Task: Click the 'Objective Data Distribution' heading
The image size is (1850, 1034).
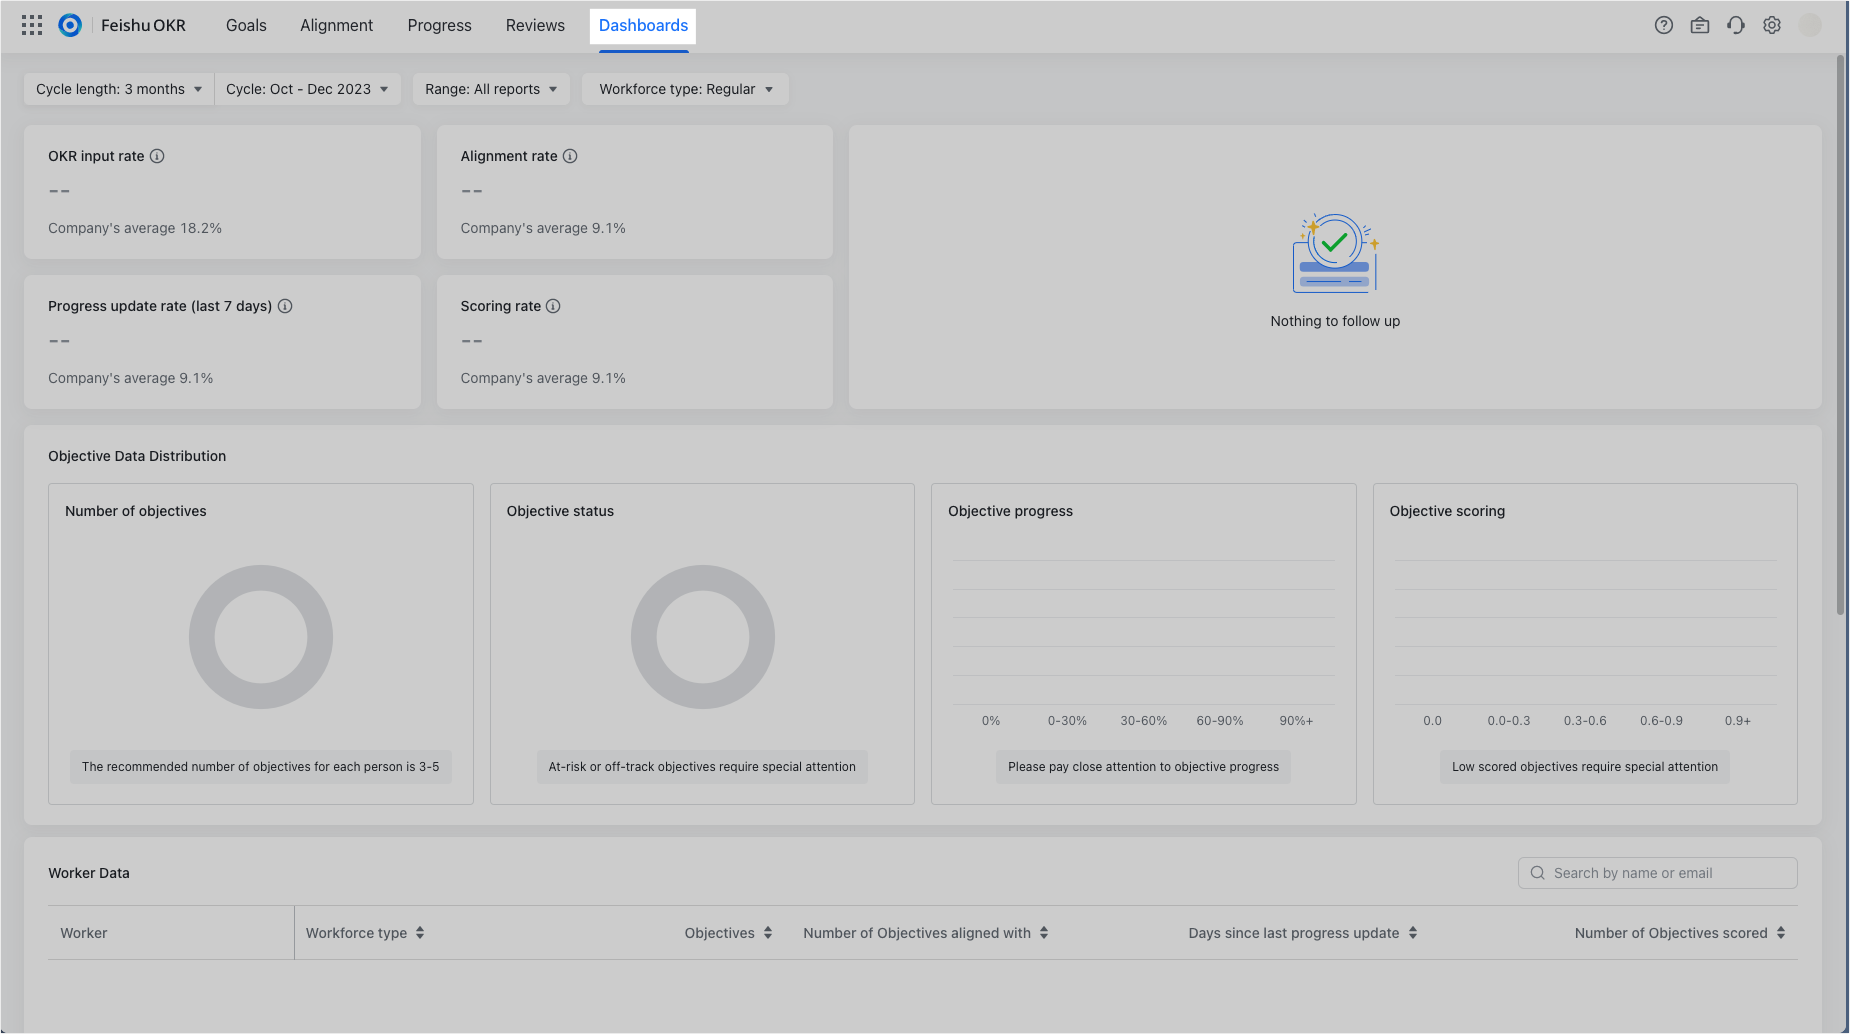Action: coord(137,456)
